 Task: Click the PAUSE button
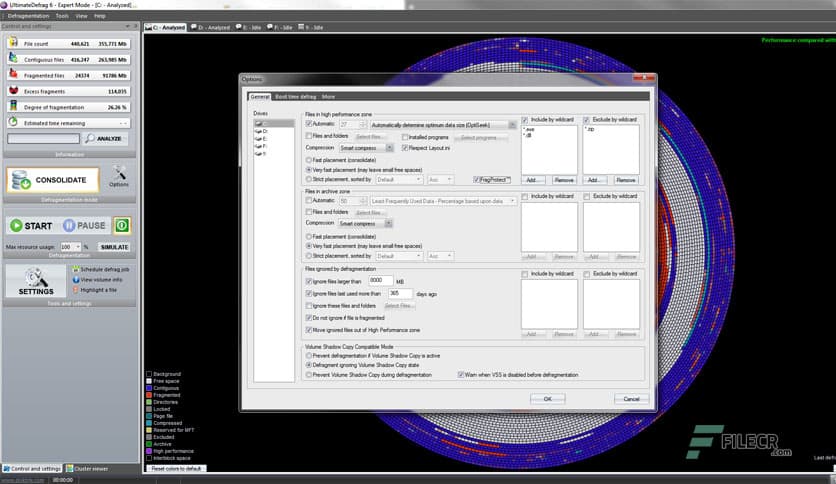pos(84,225)
